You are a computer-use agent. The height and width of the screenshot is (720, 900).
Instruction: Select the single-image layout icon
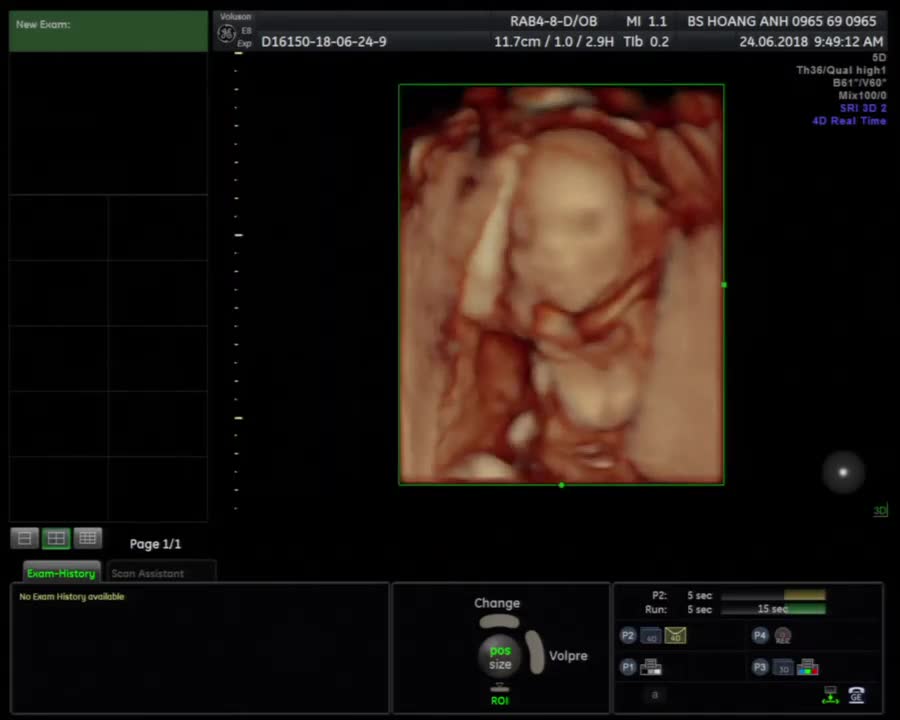tap(25, 538)
